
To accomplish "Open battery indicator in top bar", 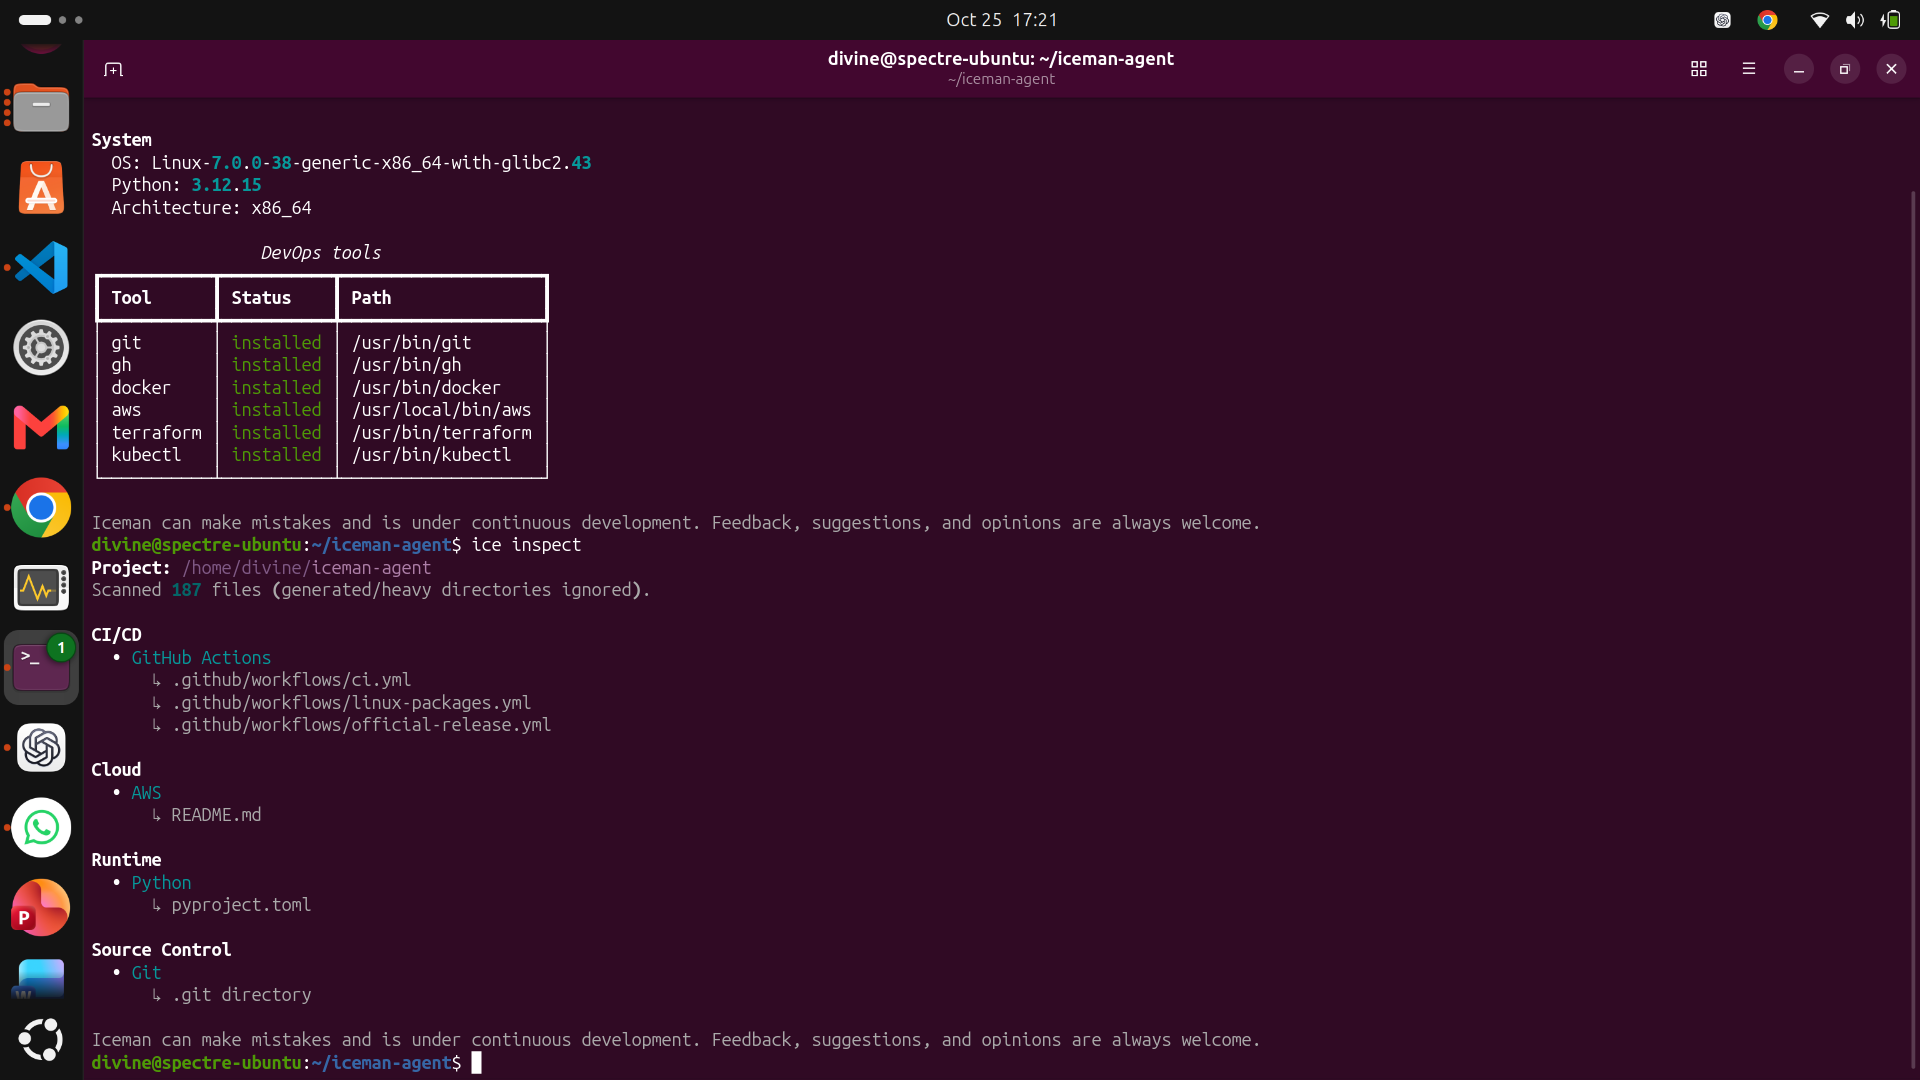I will (x=1890, y=20).
